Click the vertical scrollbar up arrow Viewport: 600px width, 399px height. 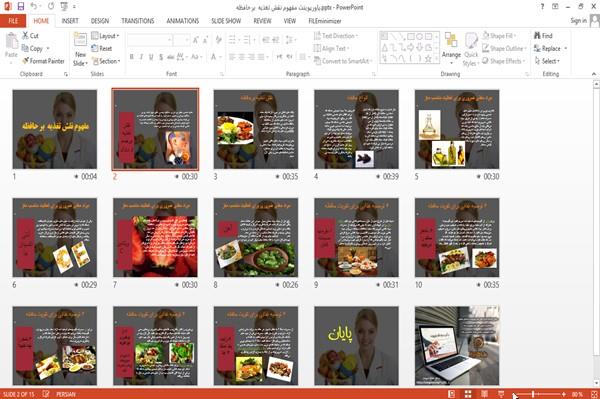pyautogui.click(x=596, y=84)
